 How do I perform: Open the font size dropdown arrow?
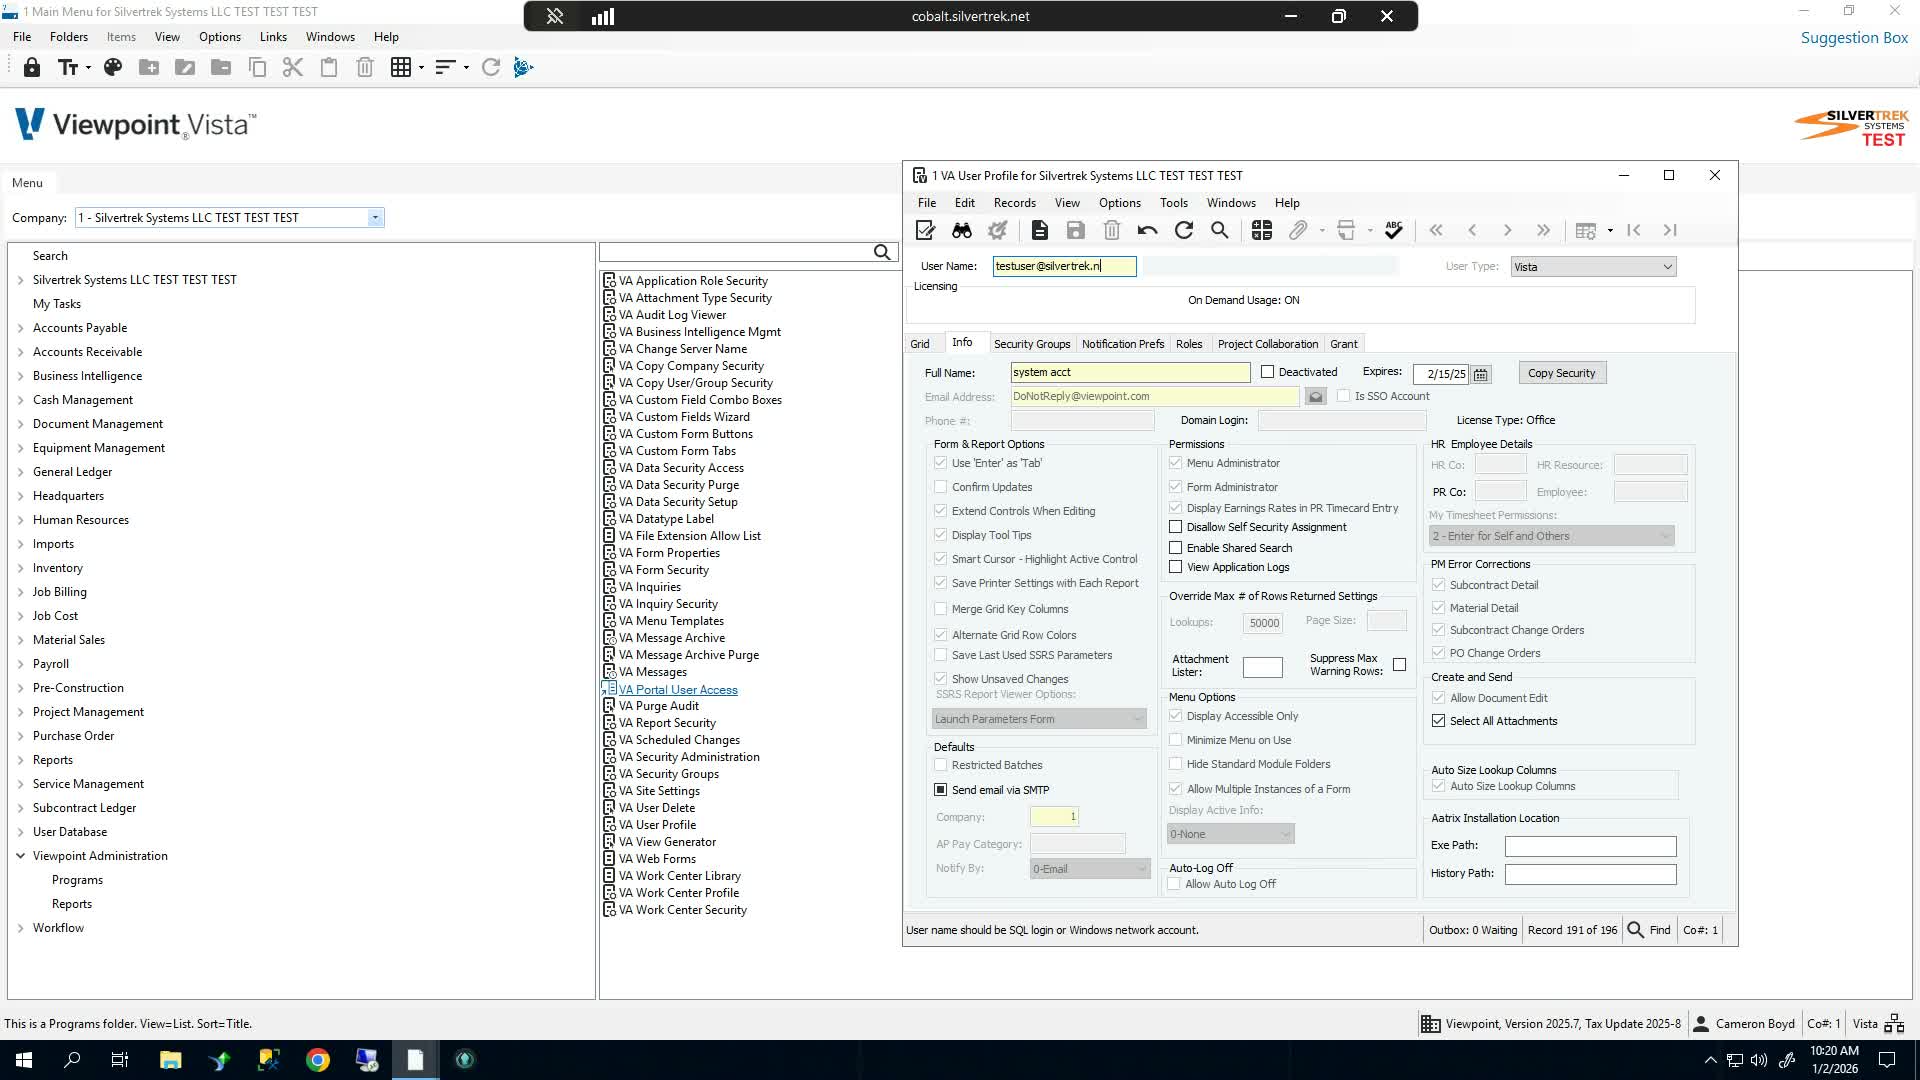tap(88, 67)
